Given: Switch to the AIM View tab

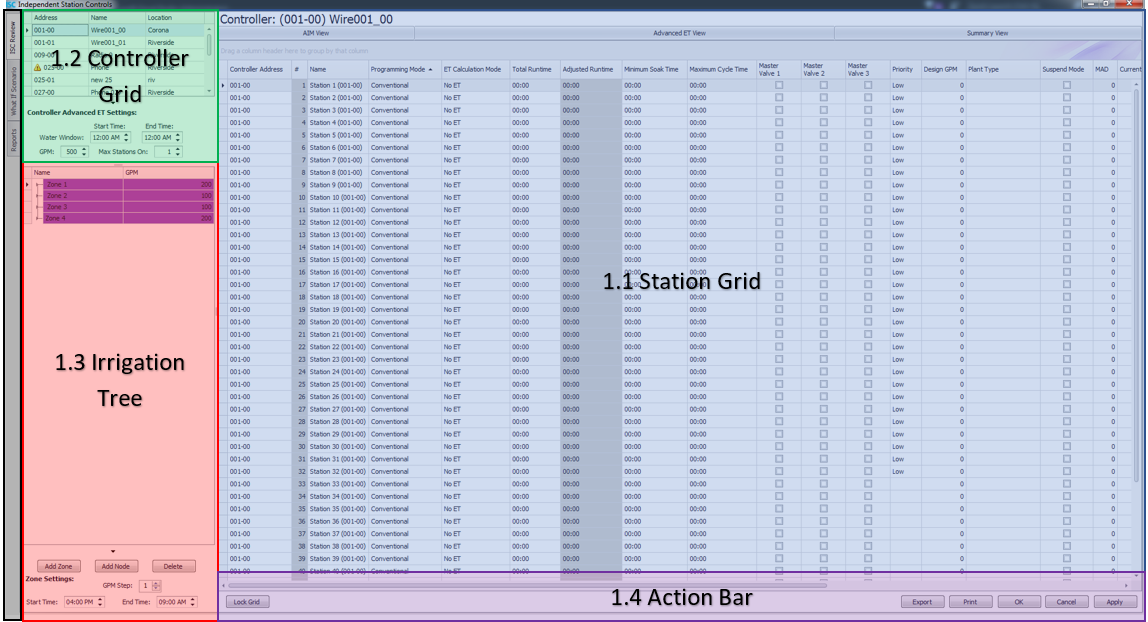Looking at the screenshot, I should (316, 33).
